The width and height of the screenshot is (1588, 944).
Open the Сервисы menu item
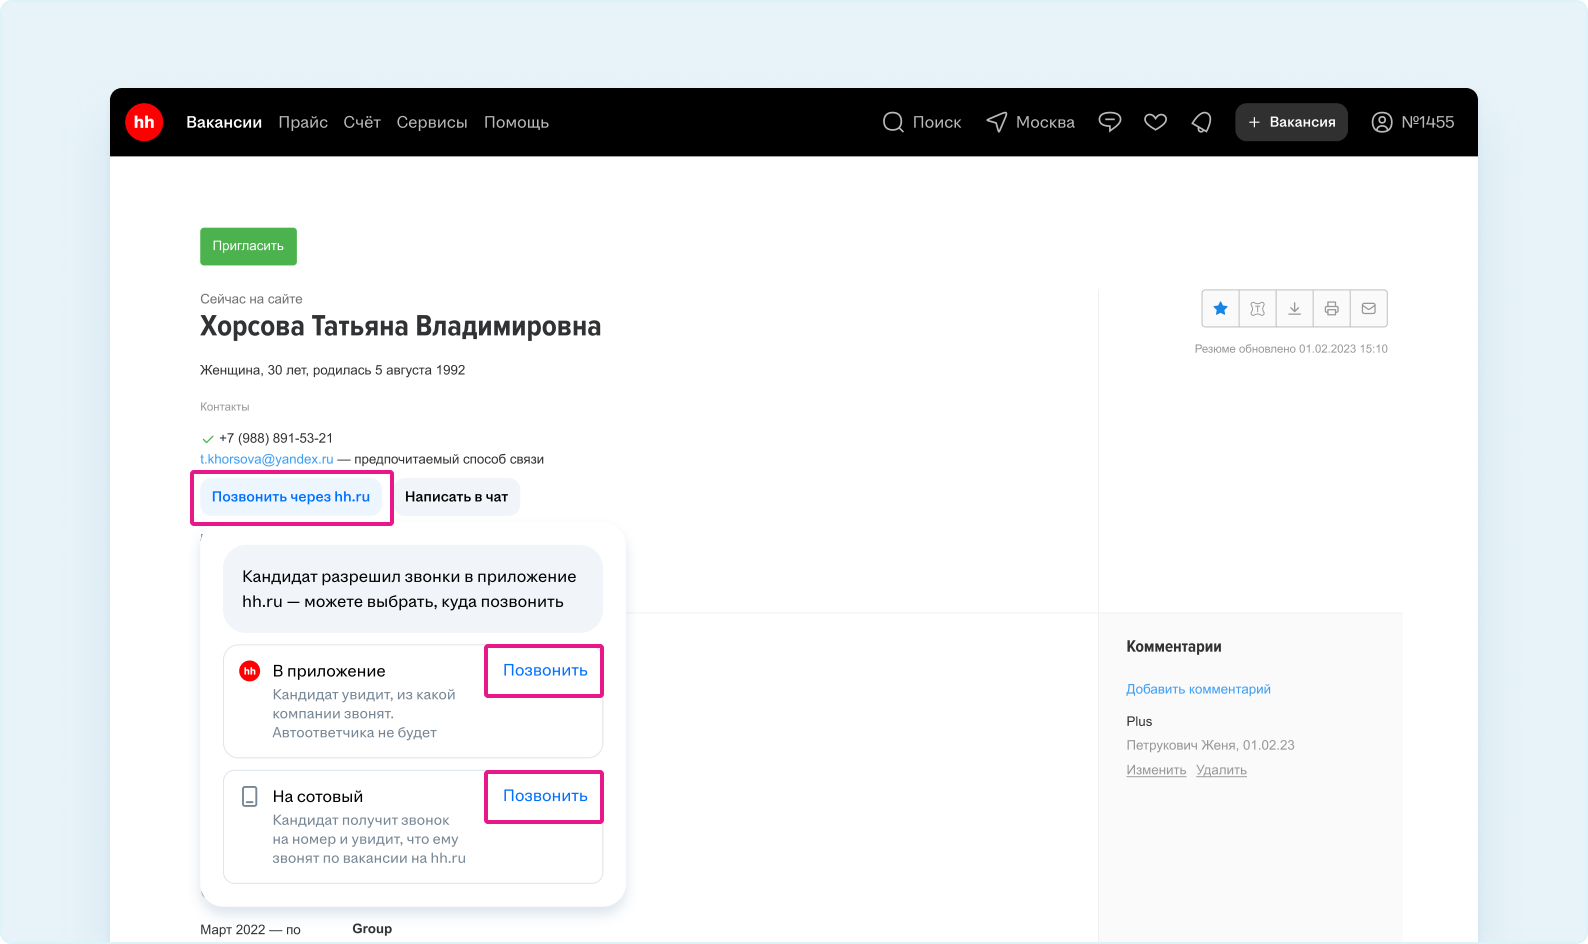coord(432,122)
